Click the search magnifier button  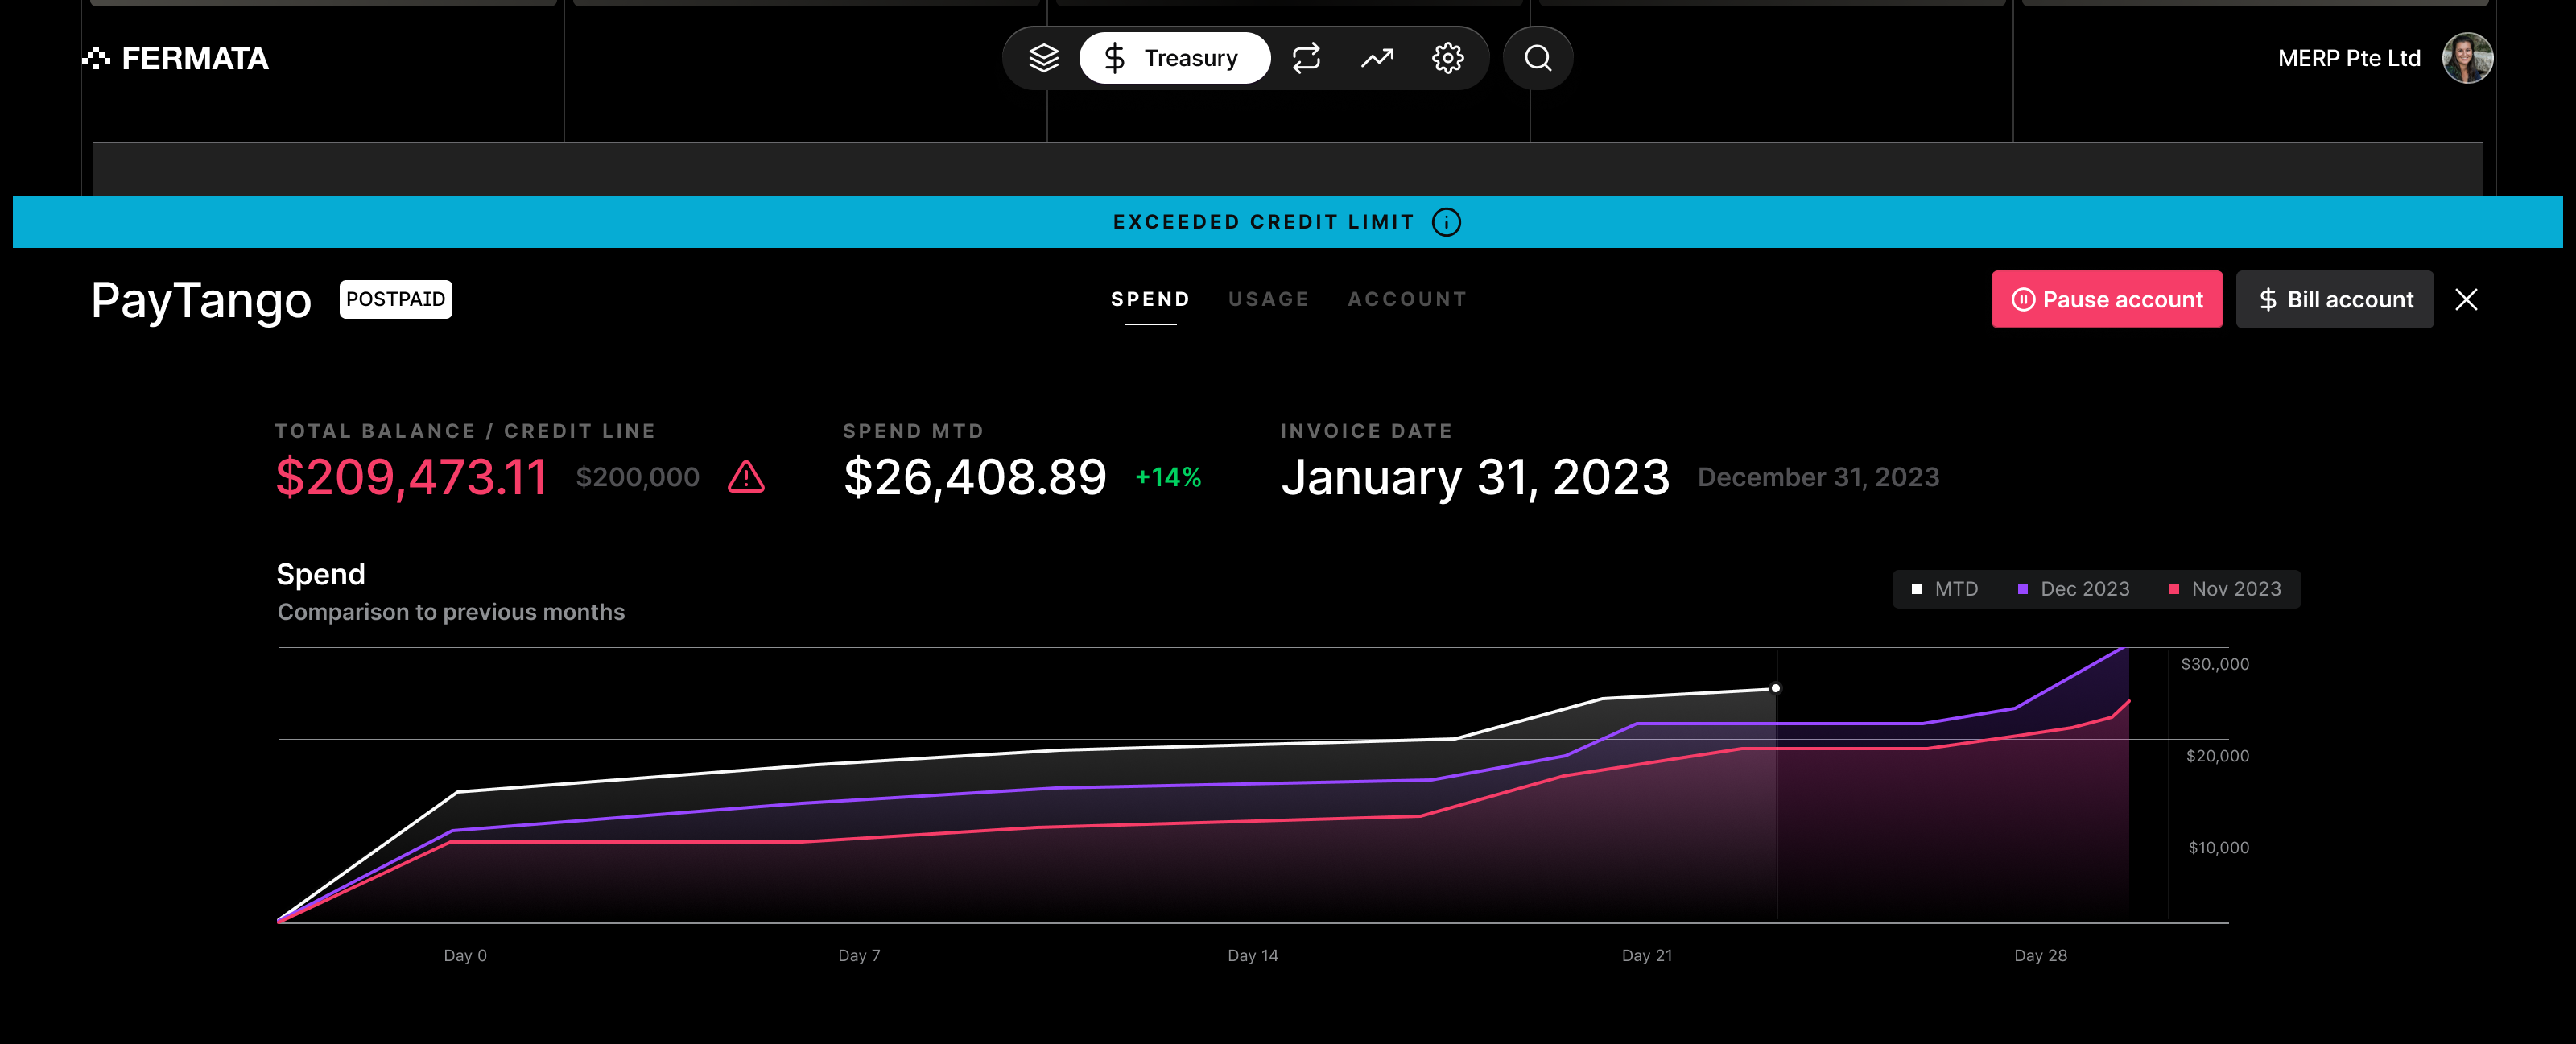point(1538,58)
